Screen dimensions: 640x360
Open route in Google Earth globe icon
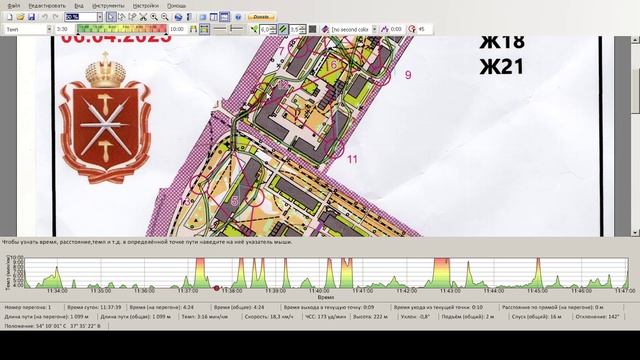point(178,17)
